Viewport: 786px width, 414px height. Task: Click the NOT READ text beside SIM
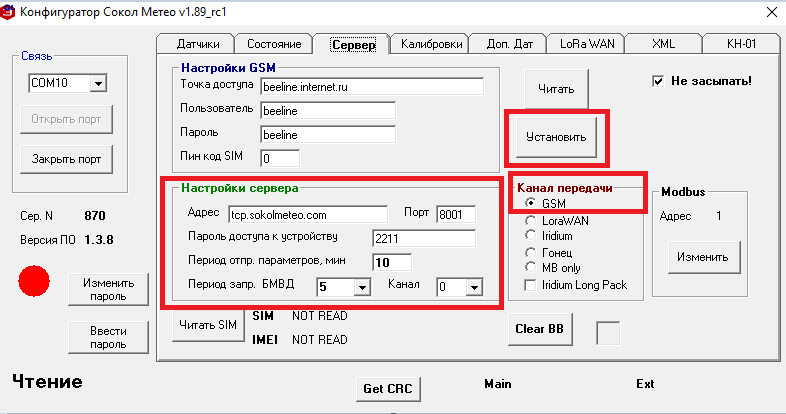(320, 316)
